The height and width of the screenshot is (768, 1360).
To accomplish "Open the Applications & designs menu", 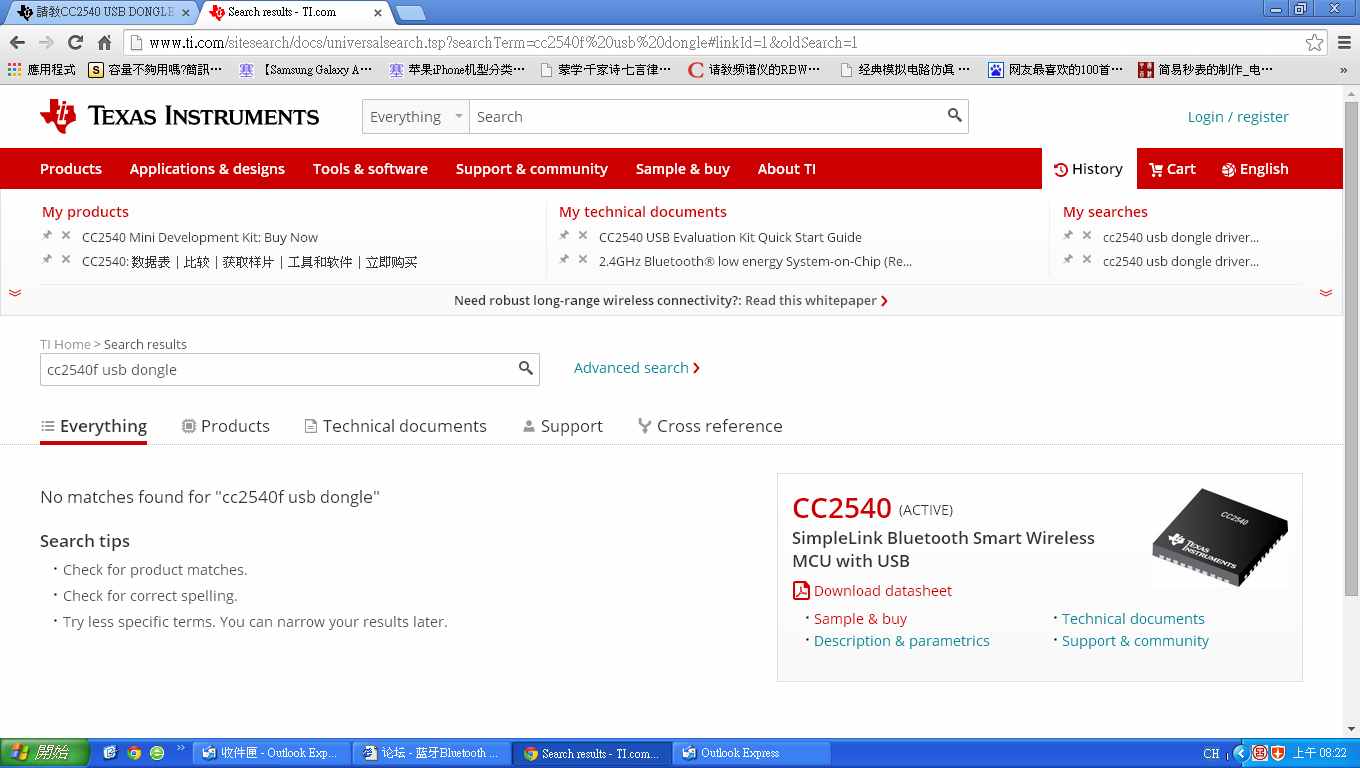I will tap(207, 169).
